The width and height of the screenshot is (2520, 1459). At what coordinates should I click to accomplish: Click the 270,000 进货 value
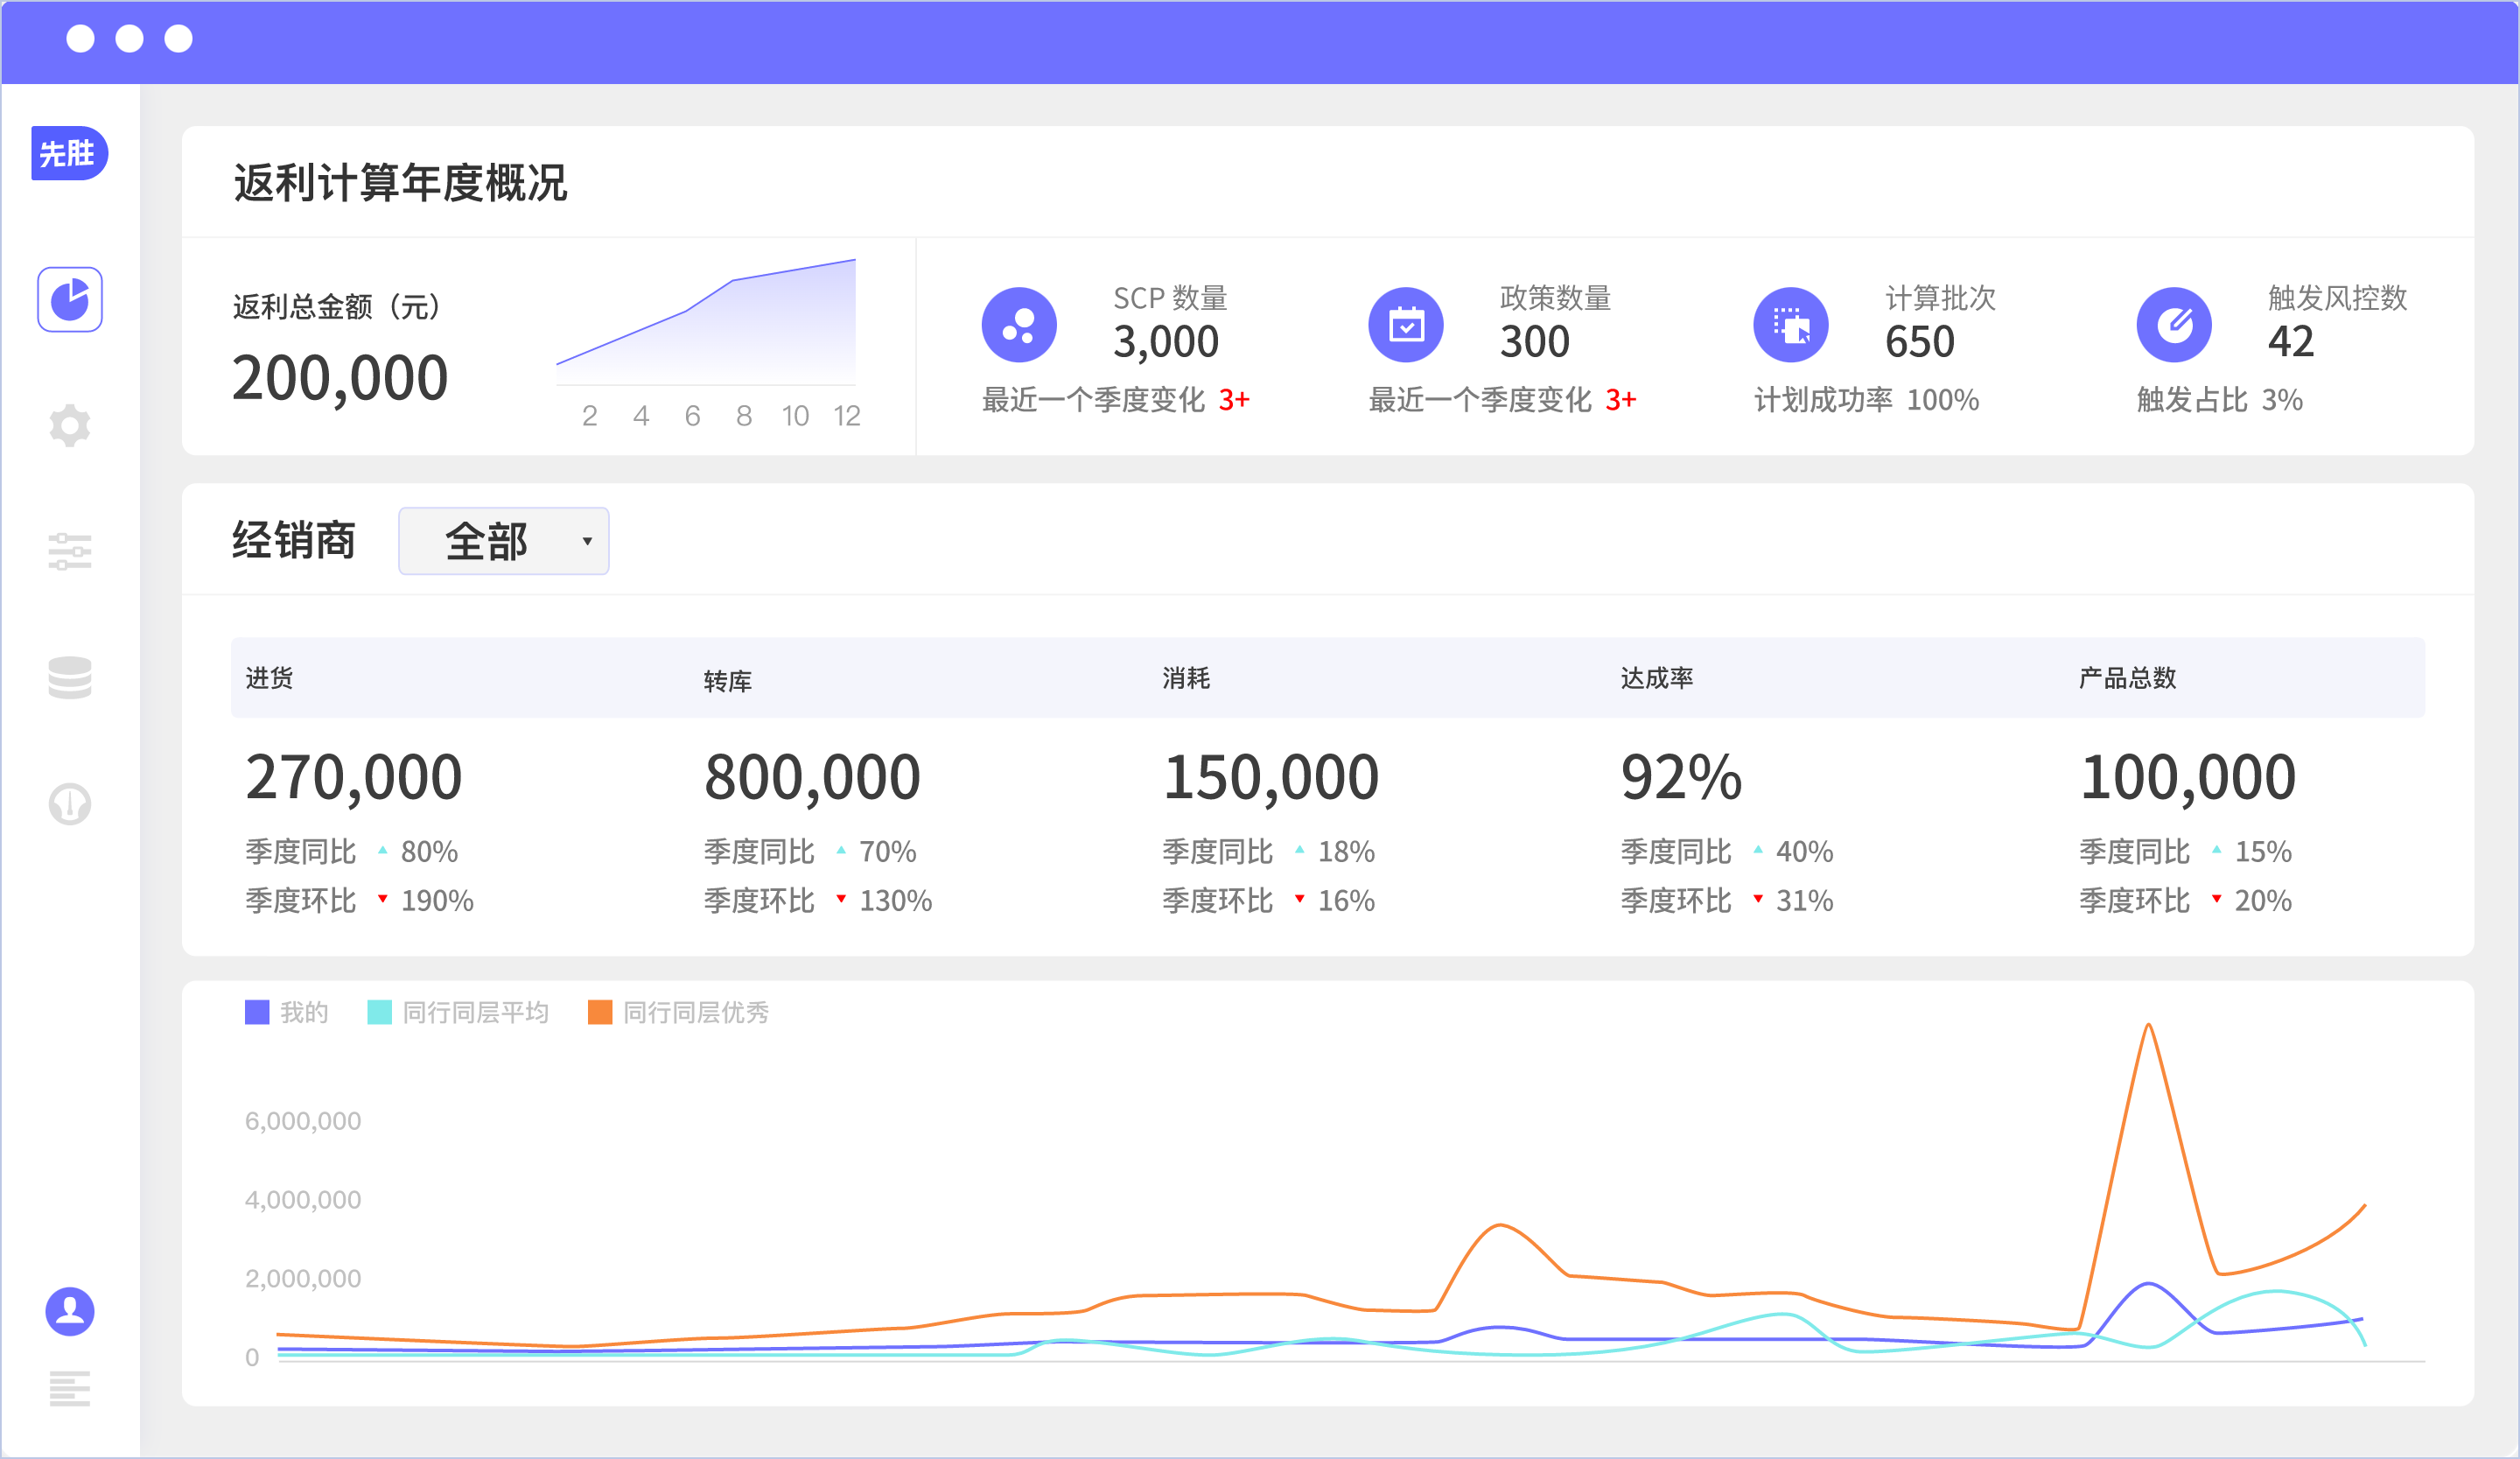354,778
